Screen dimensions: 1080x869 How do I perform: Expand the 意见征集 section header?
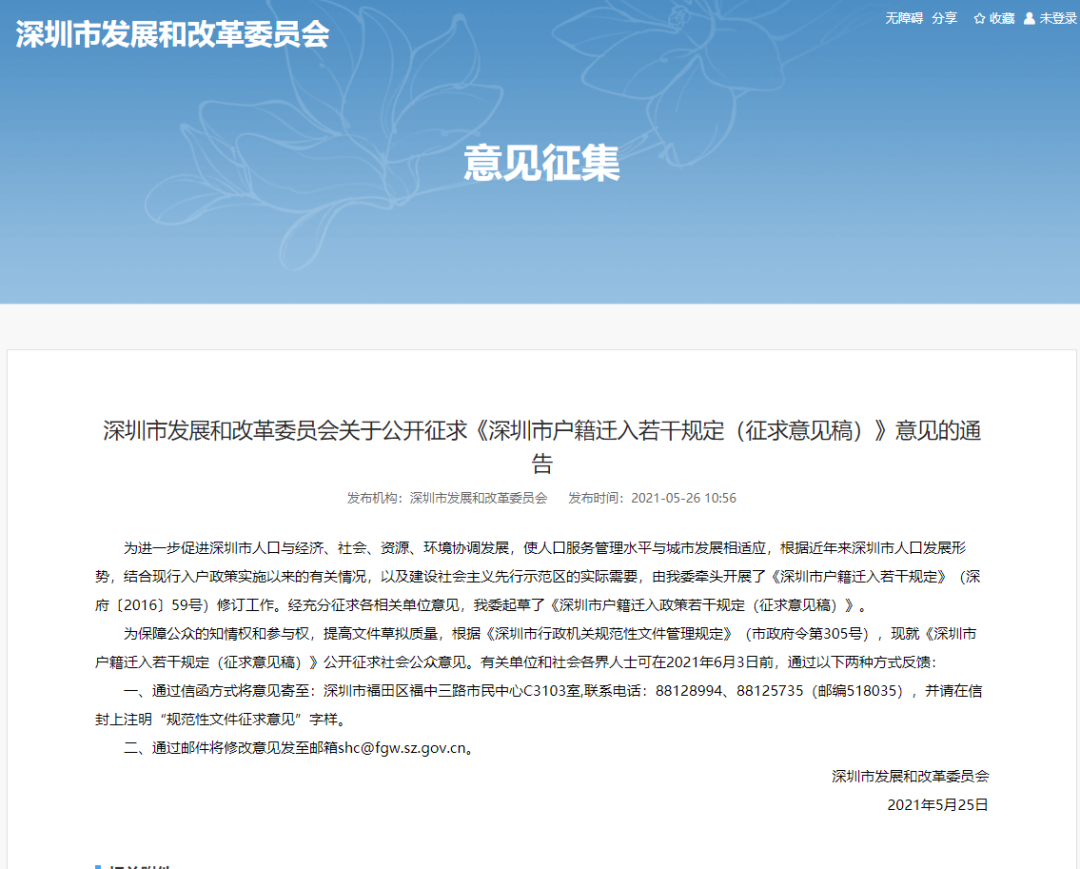click(540, 163)
